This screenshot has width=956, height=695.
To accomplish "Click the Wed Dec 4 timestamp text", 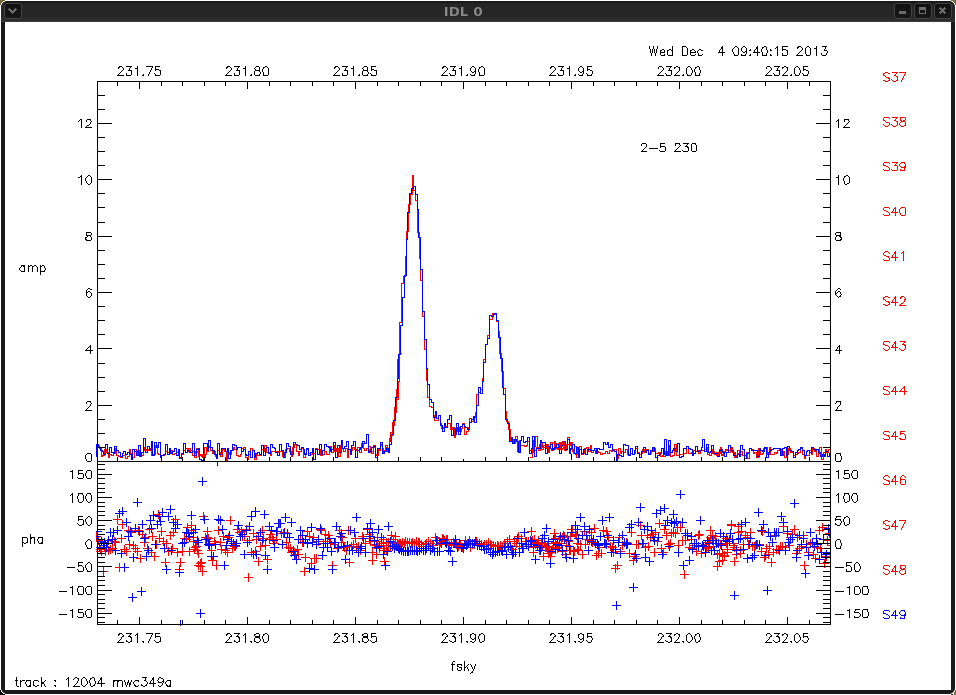I will tap(737, 51).
